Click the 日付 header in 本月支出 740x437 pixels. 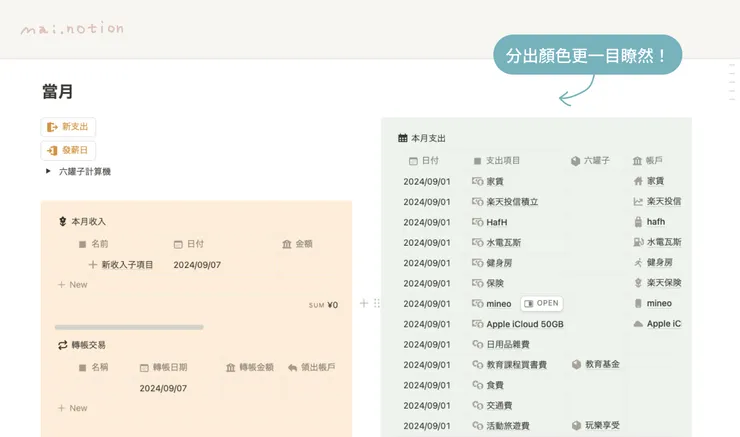tap(424, 161)
